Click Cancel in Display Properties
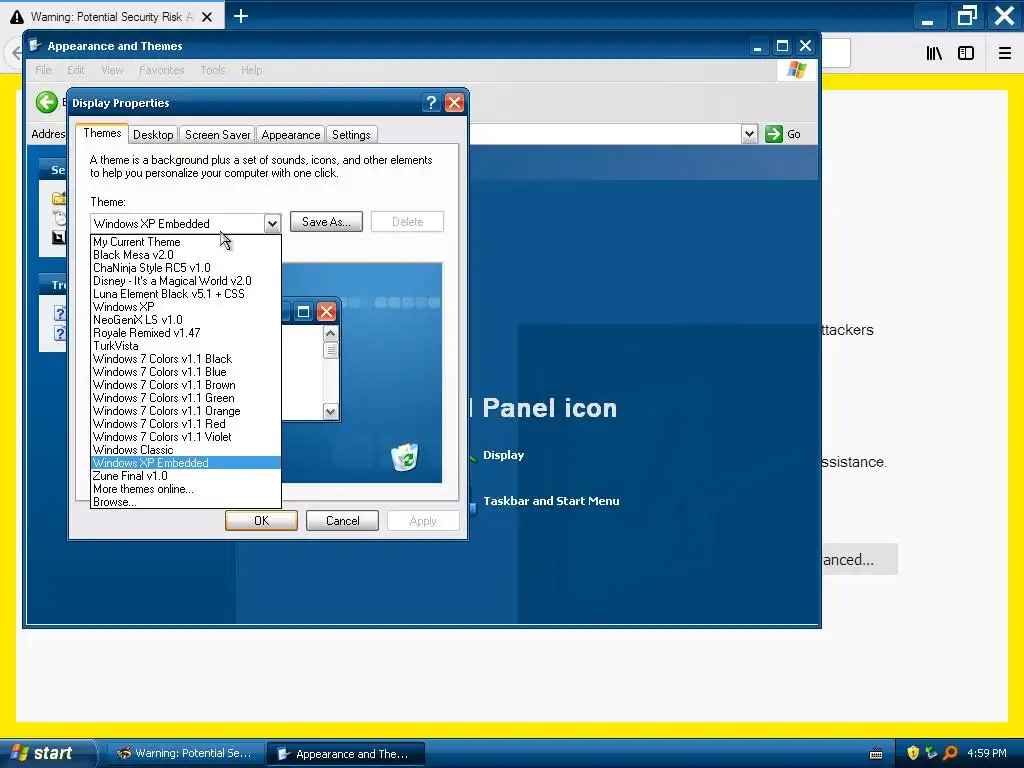Screen dimensions: 1024x768 tap(342, 520)
